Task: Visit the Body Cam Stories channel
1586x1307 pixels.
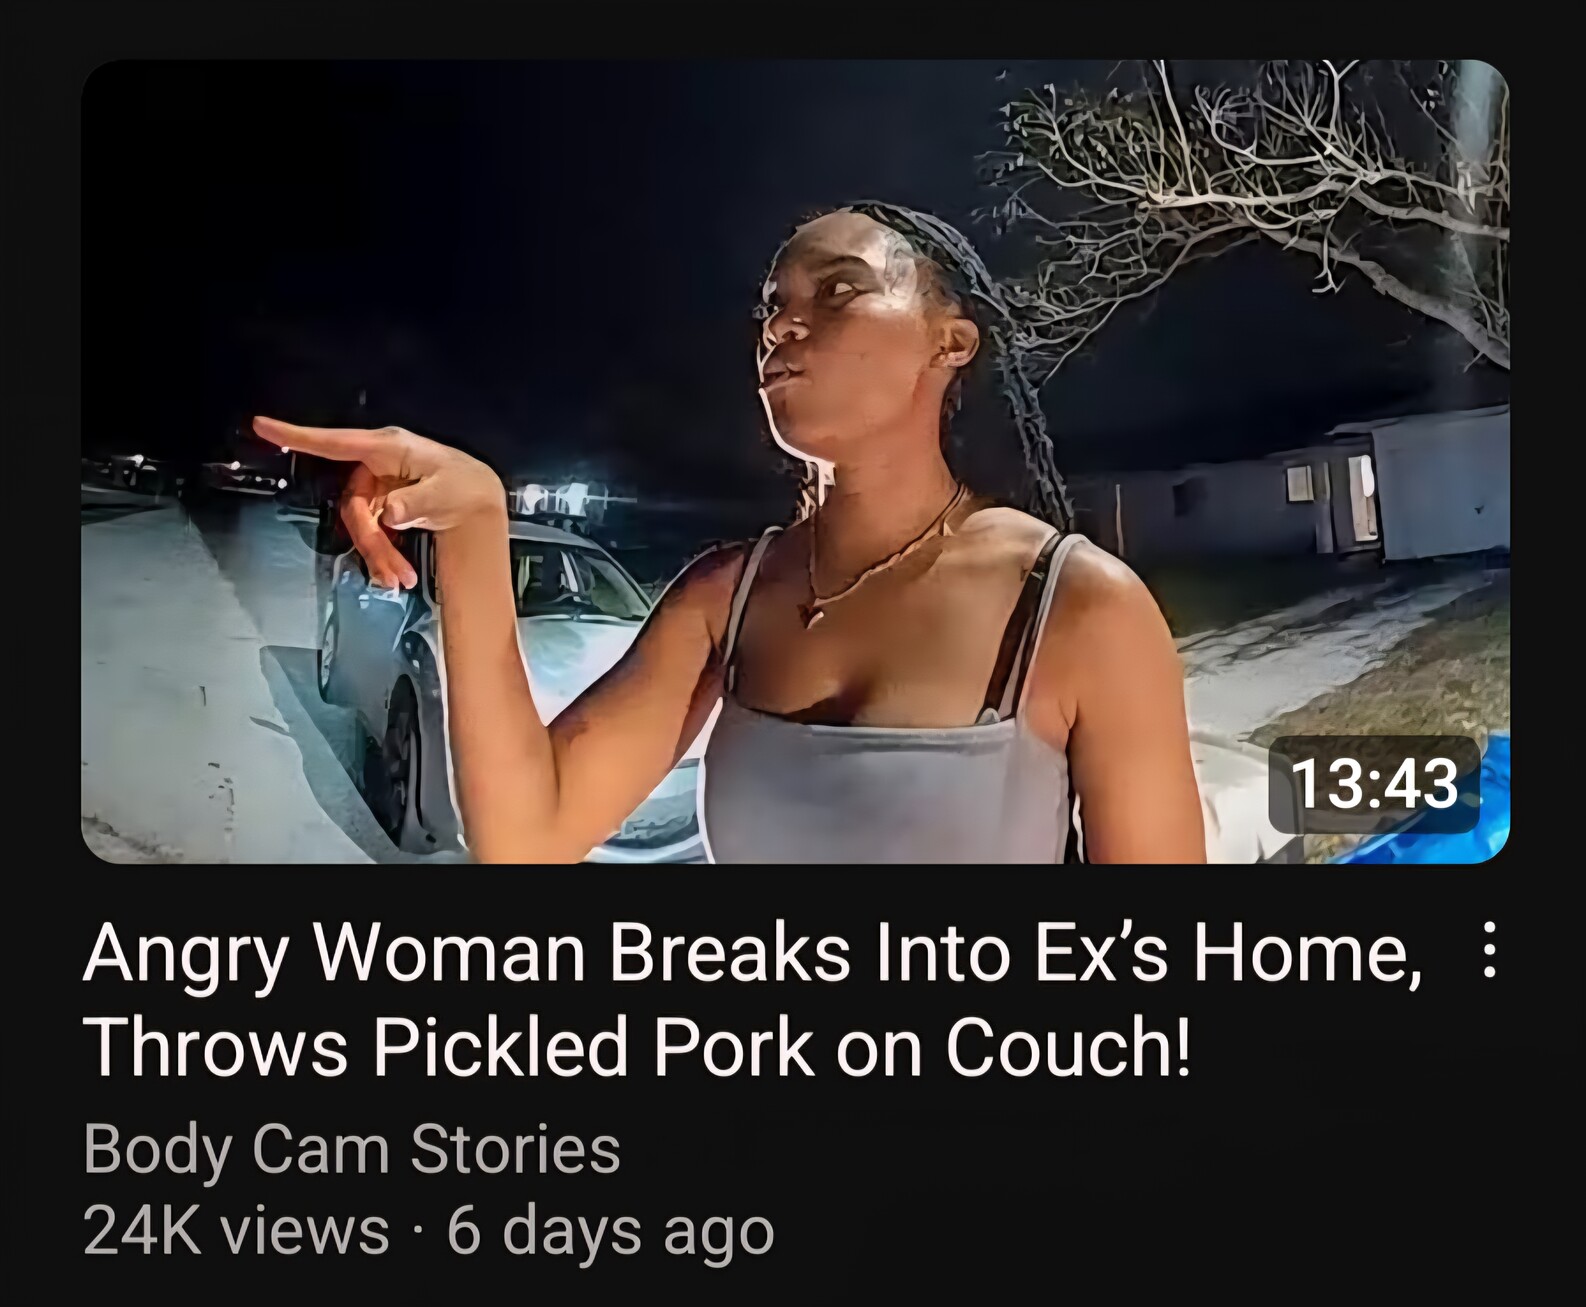Action: [x=352, y=1149]
